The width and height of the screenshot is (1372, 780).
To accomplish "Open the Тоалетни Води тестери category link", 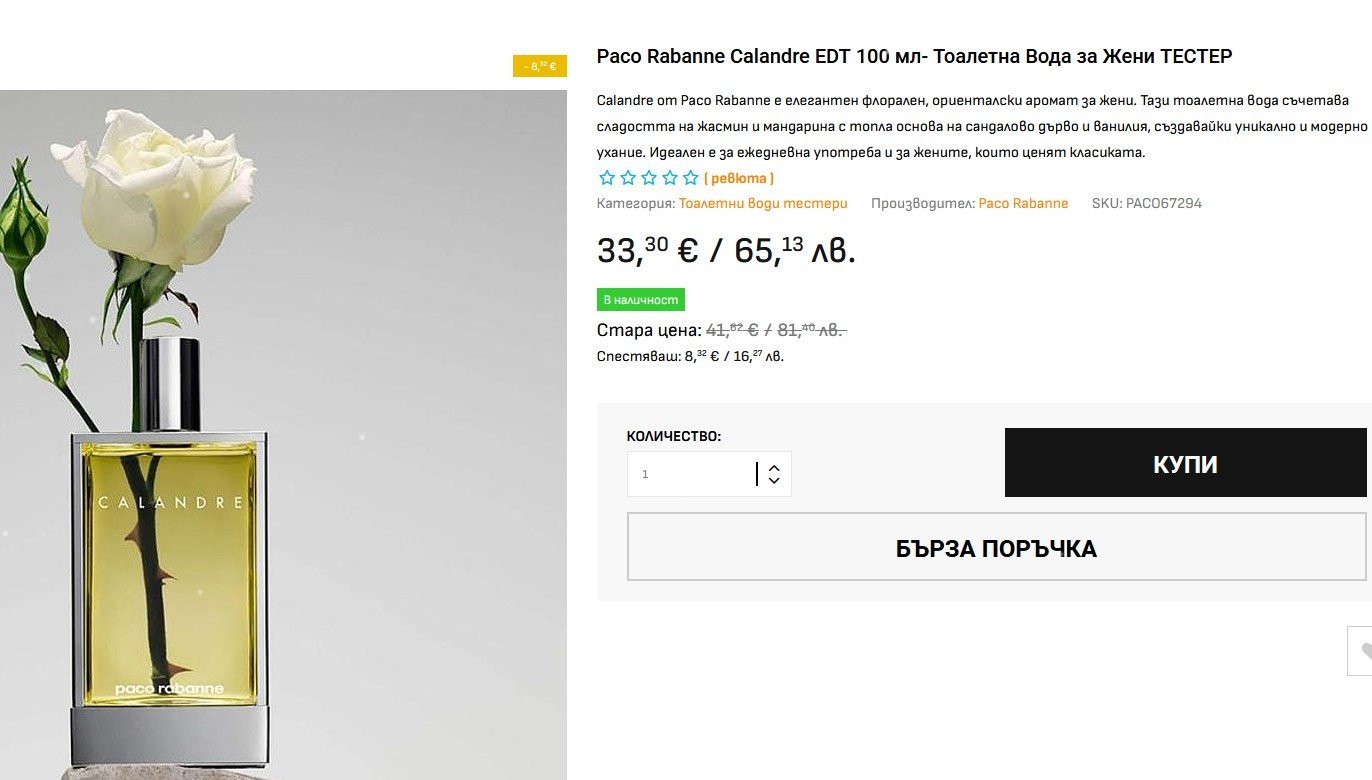I will 763,203.
